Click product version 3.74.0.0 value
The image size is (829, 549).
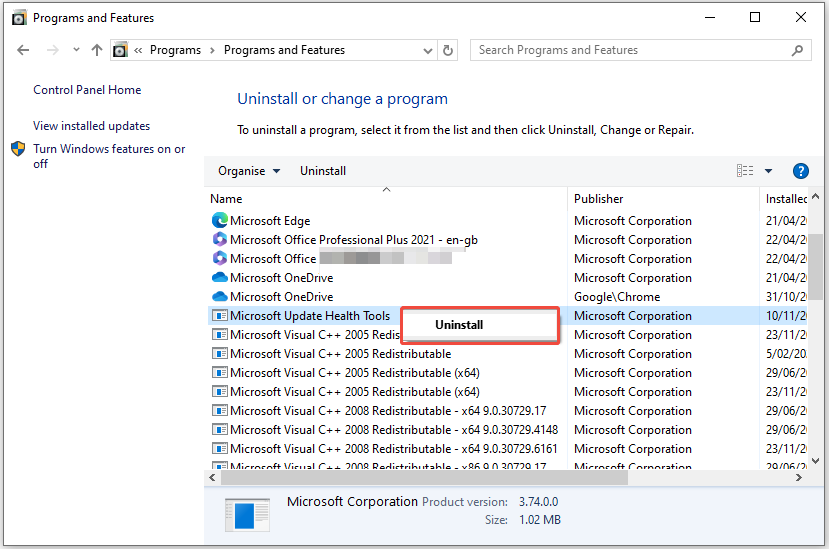click(x=538, y=502)
